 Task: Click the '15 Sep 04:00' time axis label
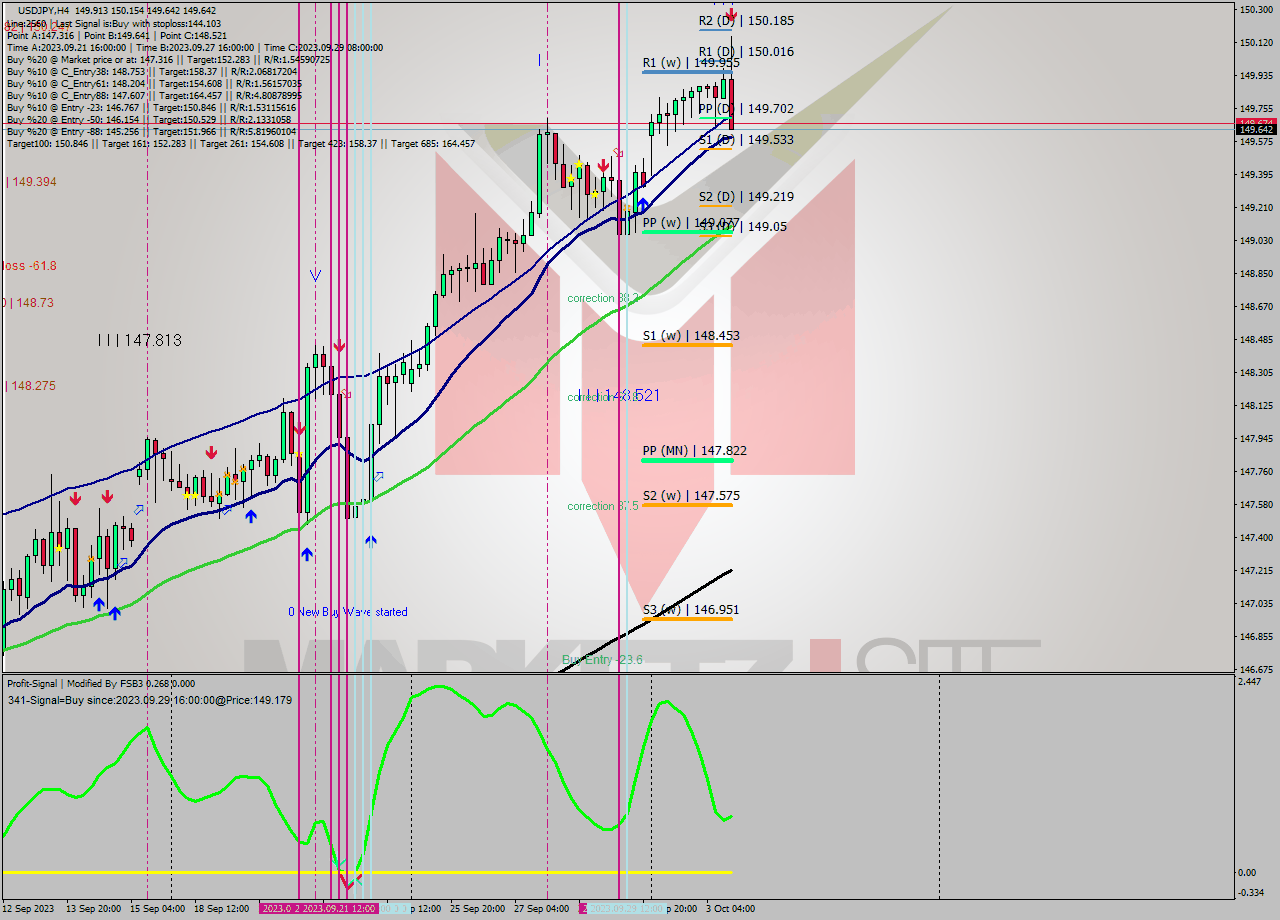156,909
